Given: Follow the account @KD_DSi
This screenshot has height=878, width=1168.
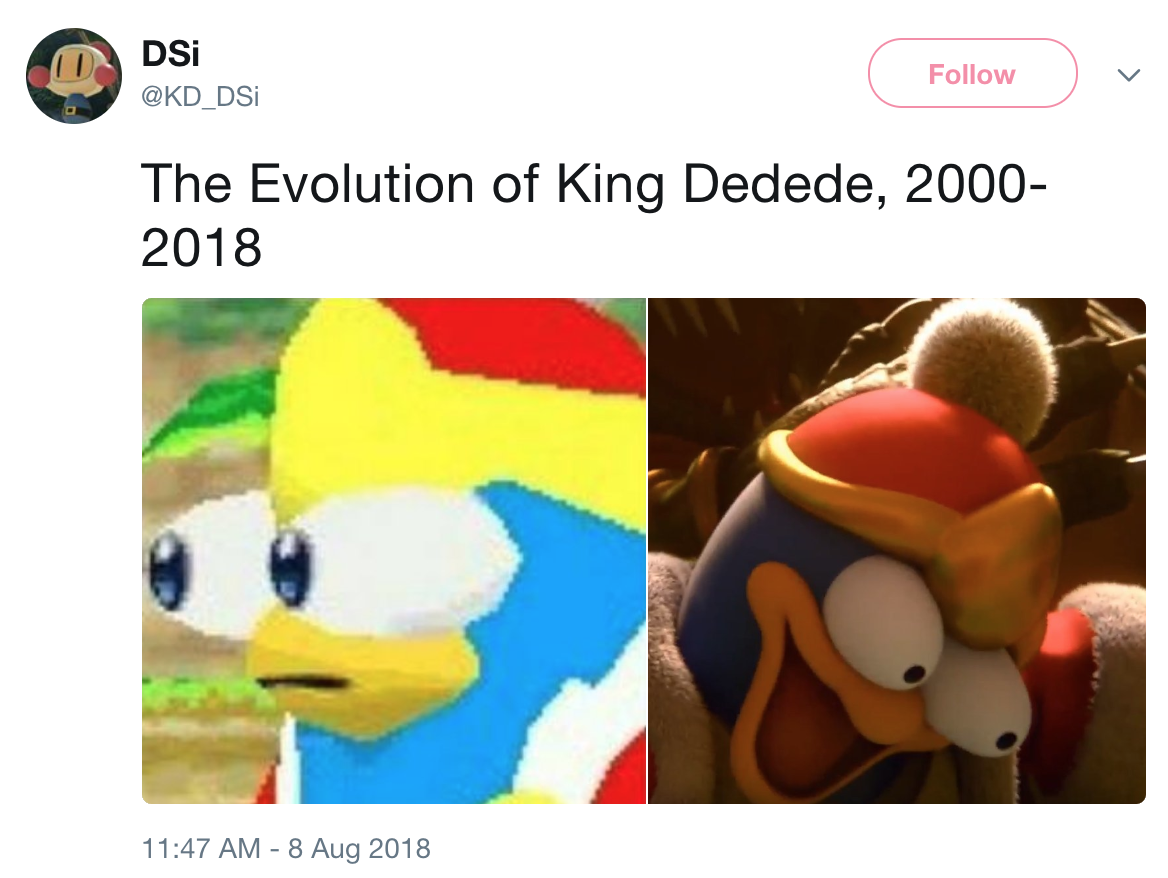Looking at the screenshot, I should 971,73.
